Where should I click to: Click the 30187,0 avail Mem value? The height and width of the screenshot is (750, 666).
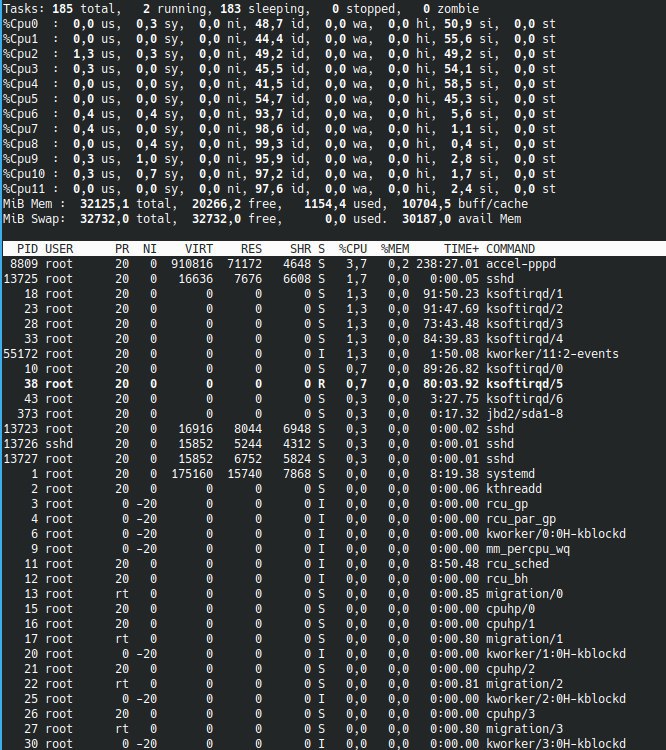(x=426, y=219)
